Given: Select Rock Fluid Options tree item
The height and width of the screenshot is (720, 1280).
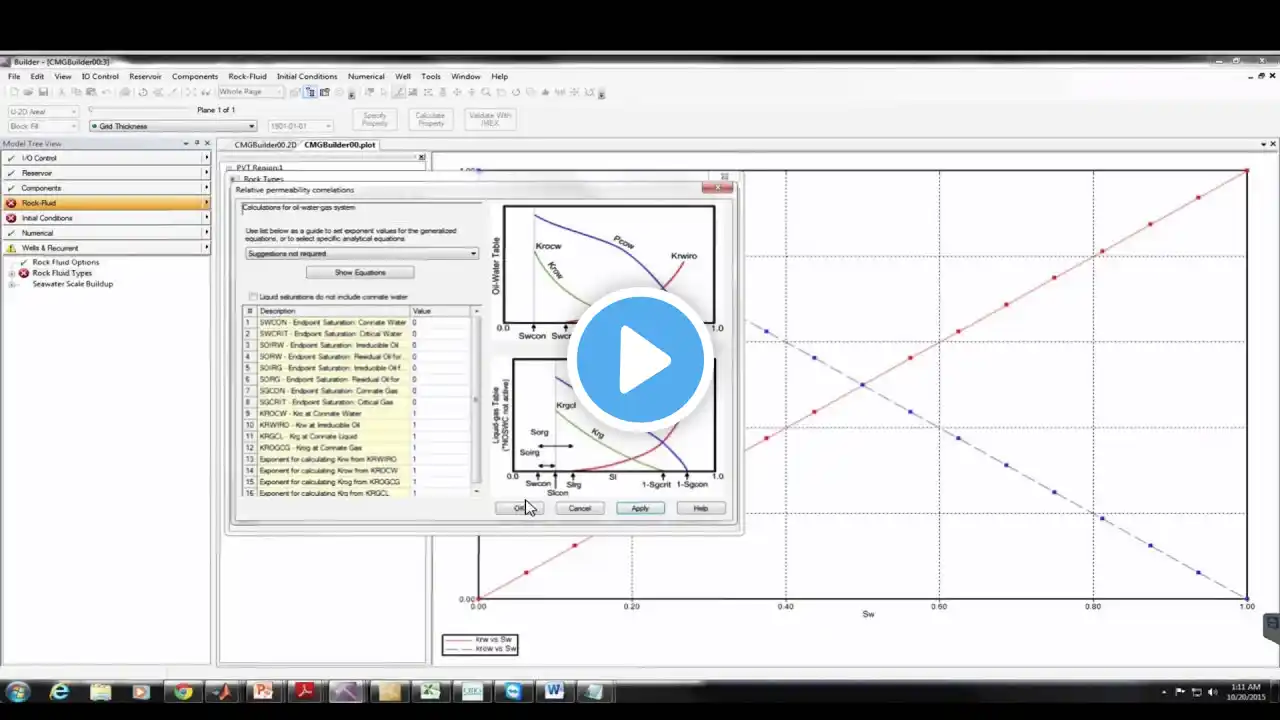Looking at the screenshot, I should 66,262.
